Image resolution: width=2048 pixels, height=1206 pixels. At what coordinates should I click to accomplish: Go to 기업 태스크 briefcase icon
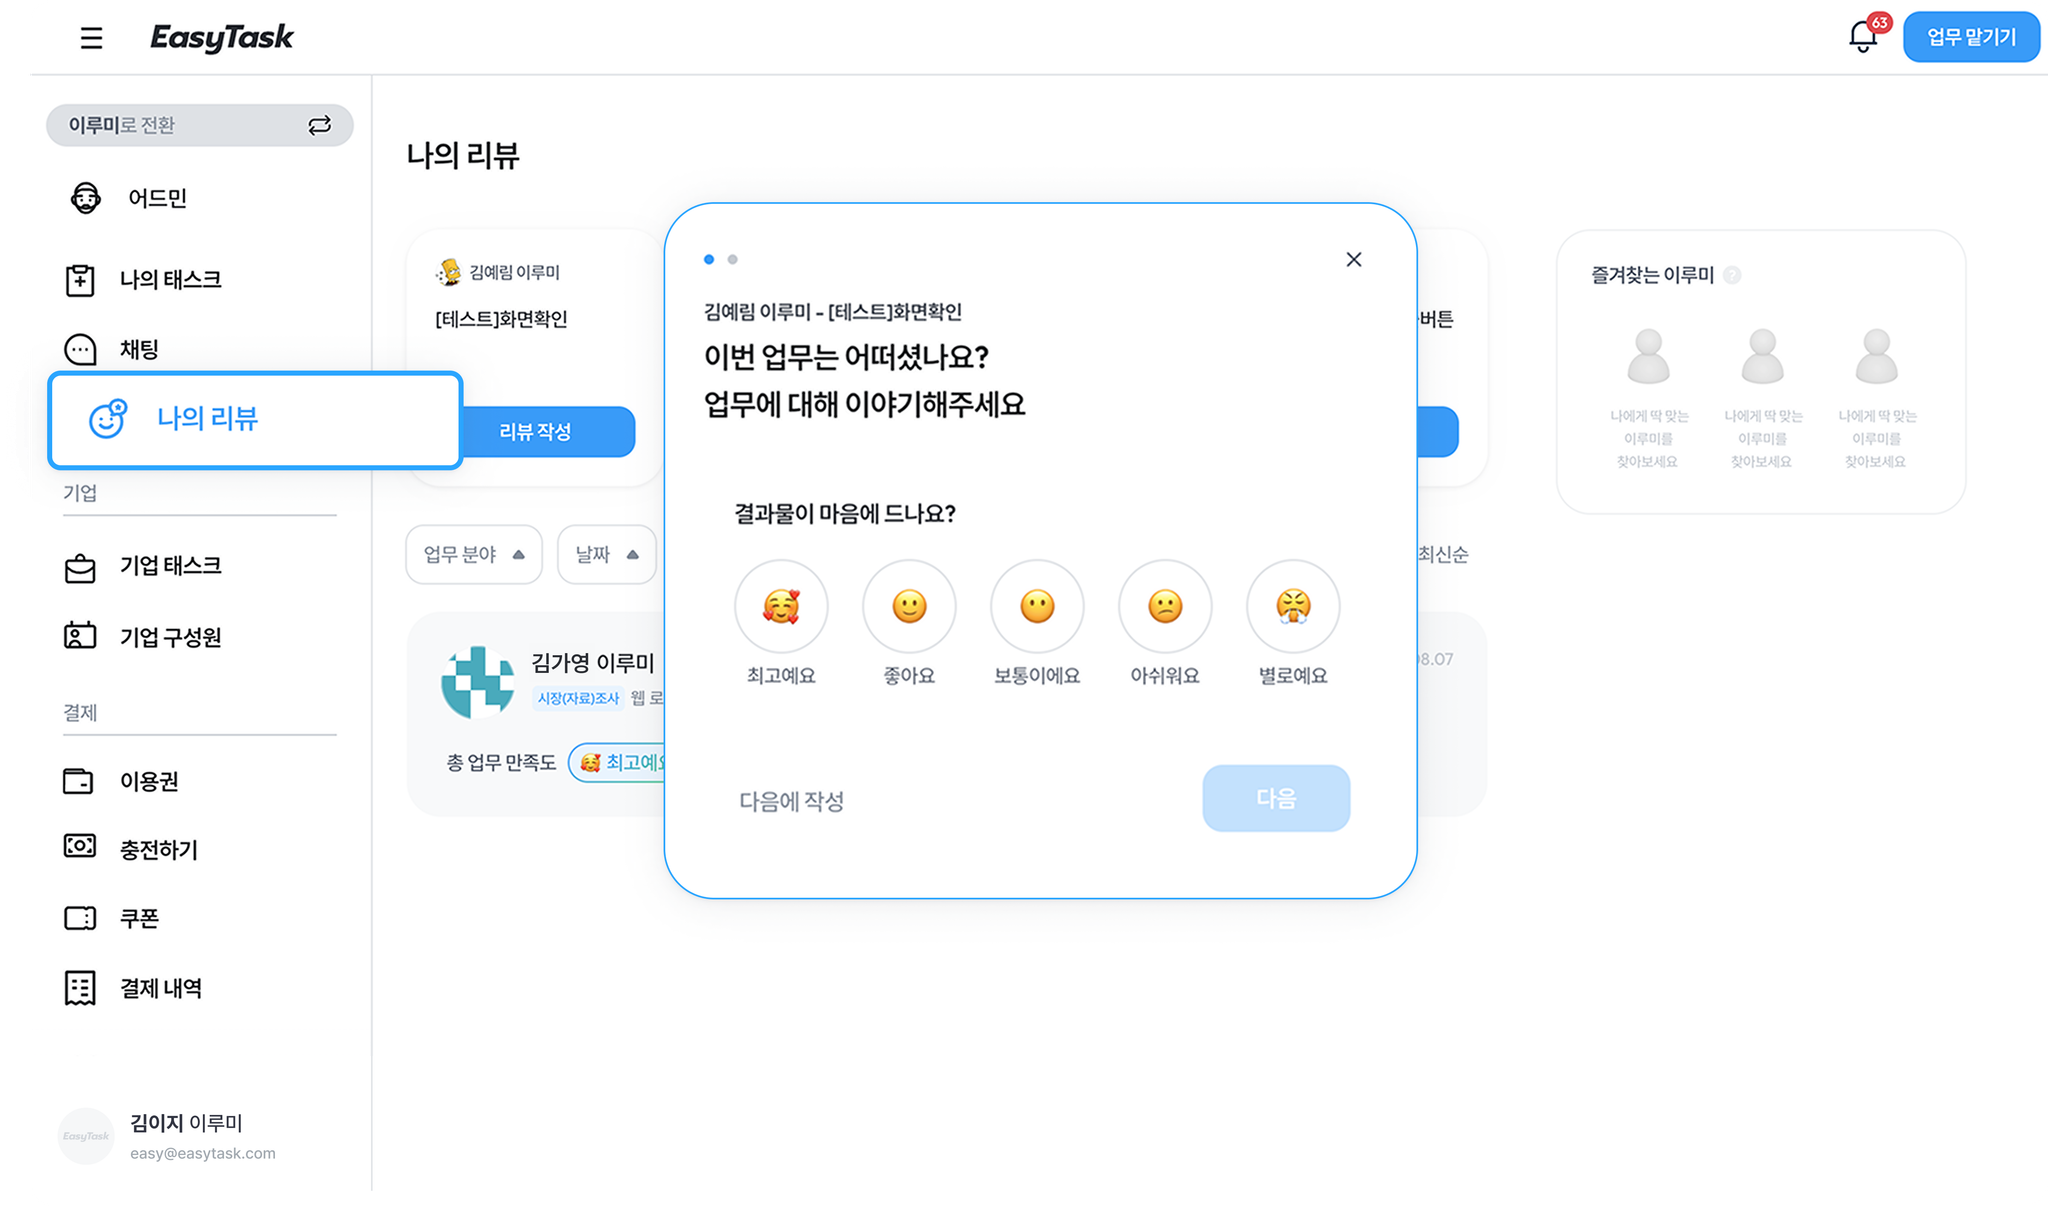80,567
